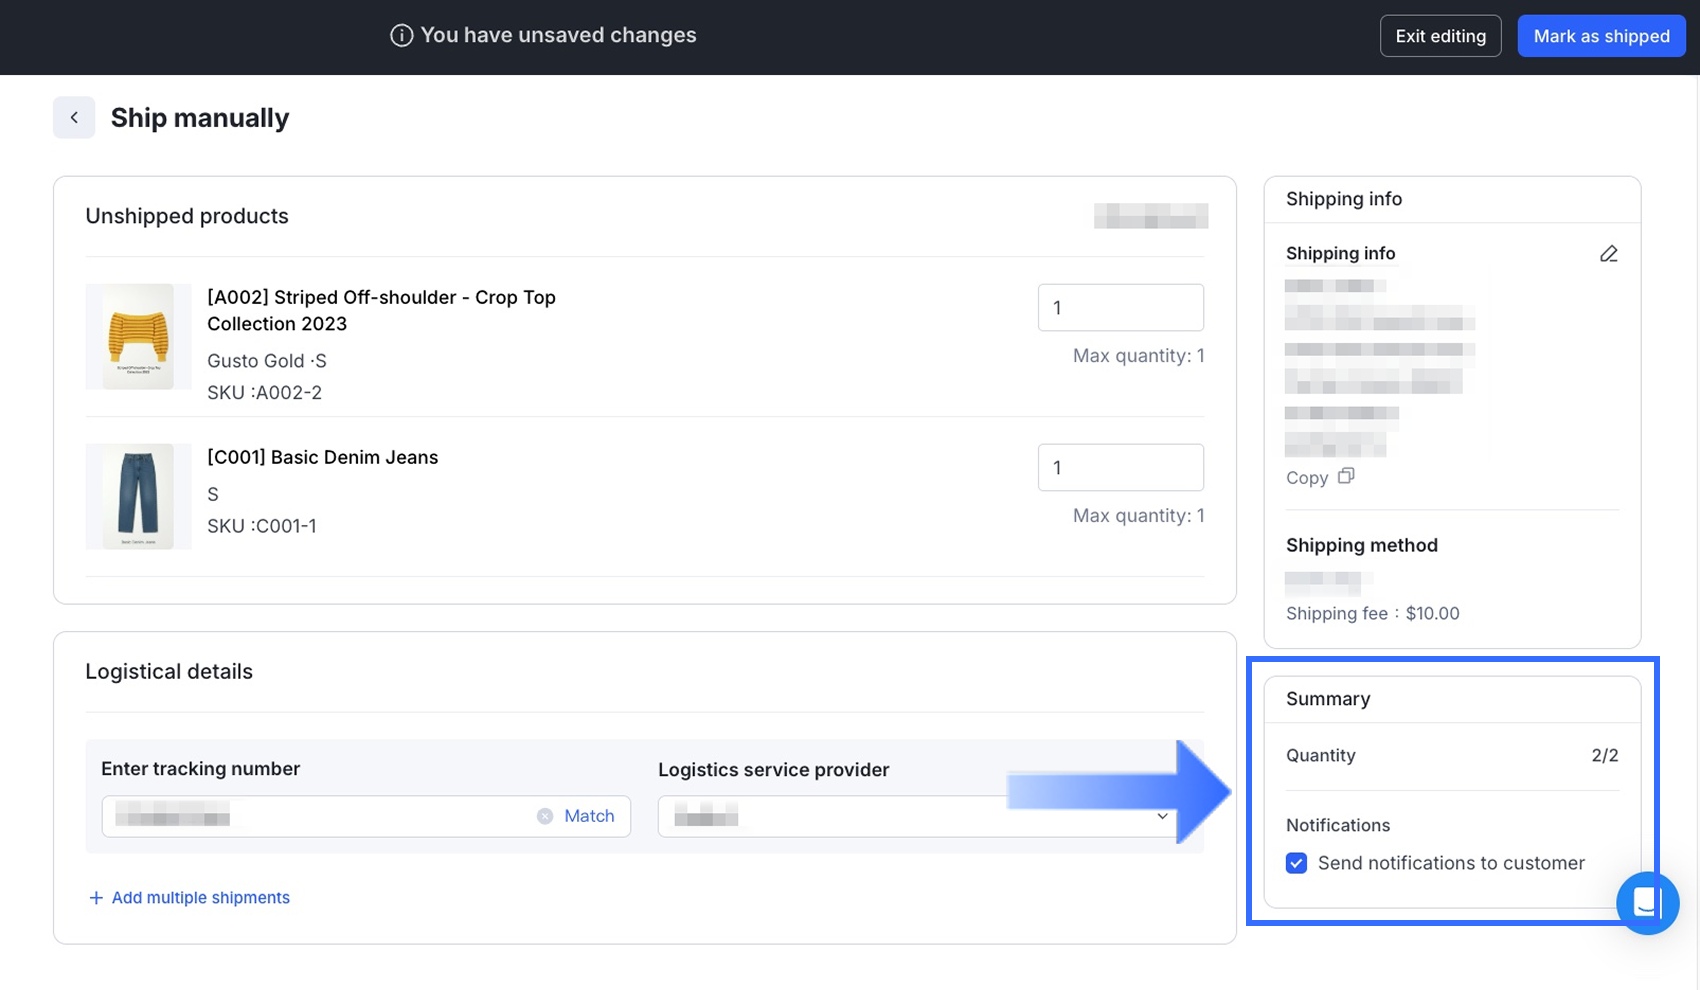Screen dimensions: 1700x990
Task: Click the back arrow beside Ship manually
Action: tap(74, 118)
